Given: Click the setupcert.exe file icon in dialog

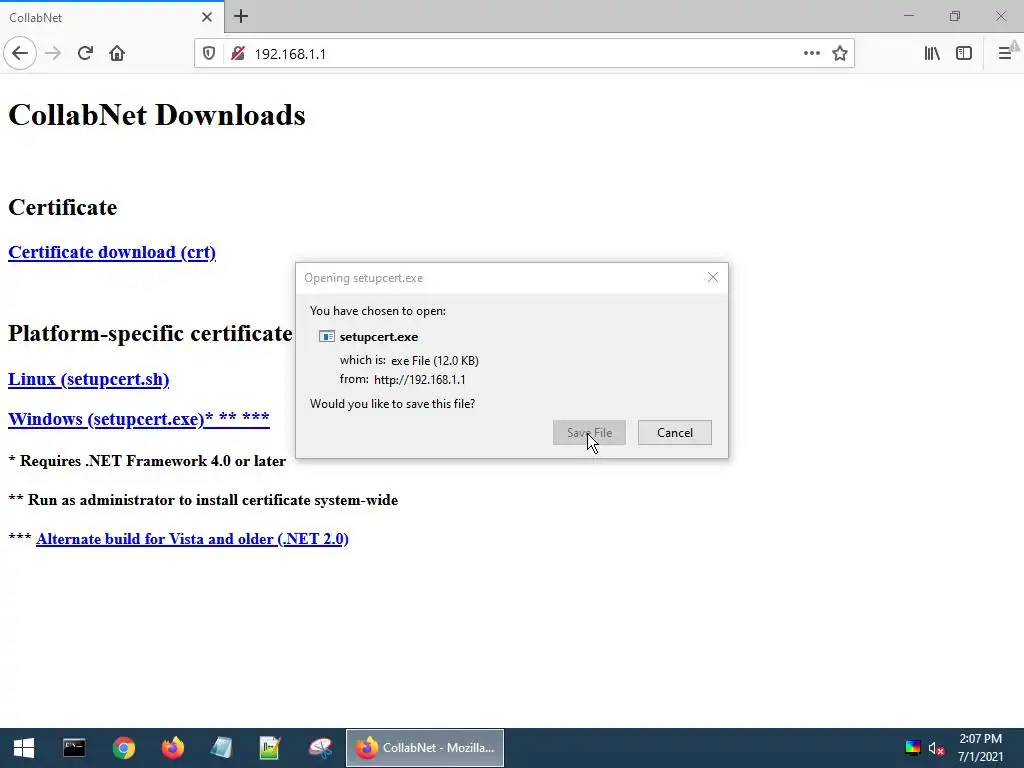Looking at the screenshot, I should pyautogui.click(x=327, y=336).
